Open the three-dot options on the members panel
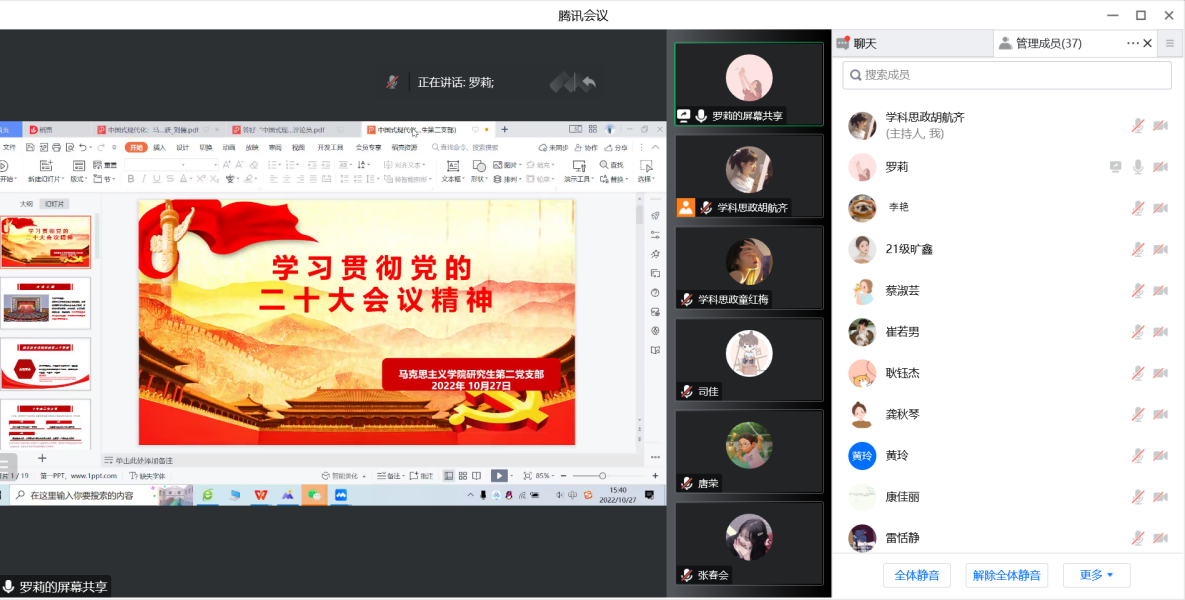 coord(1132,44)
